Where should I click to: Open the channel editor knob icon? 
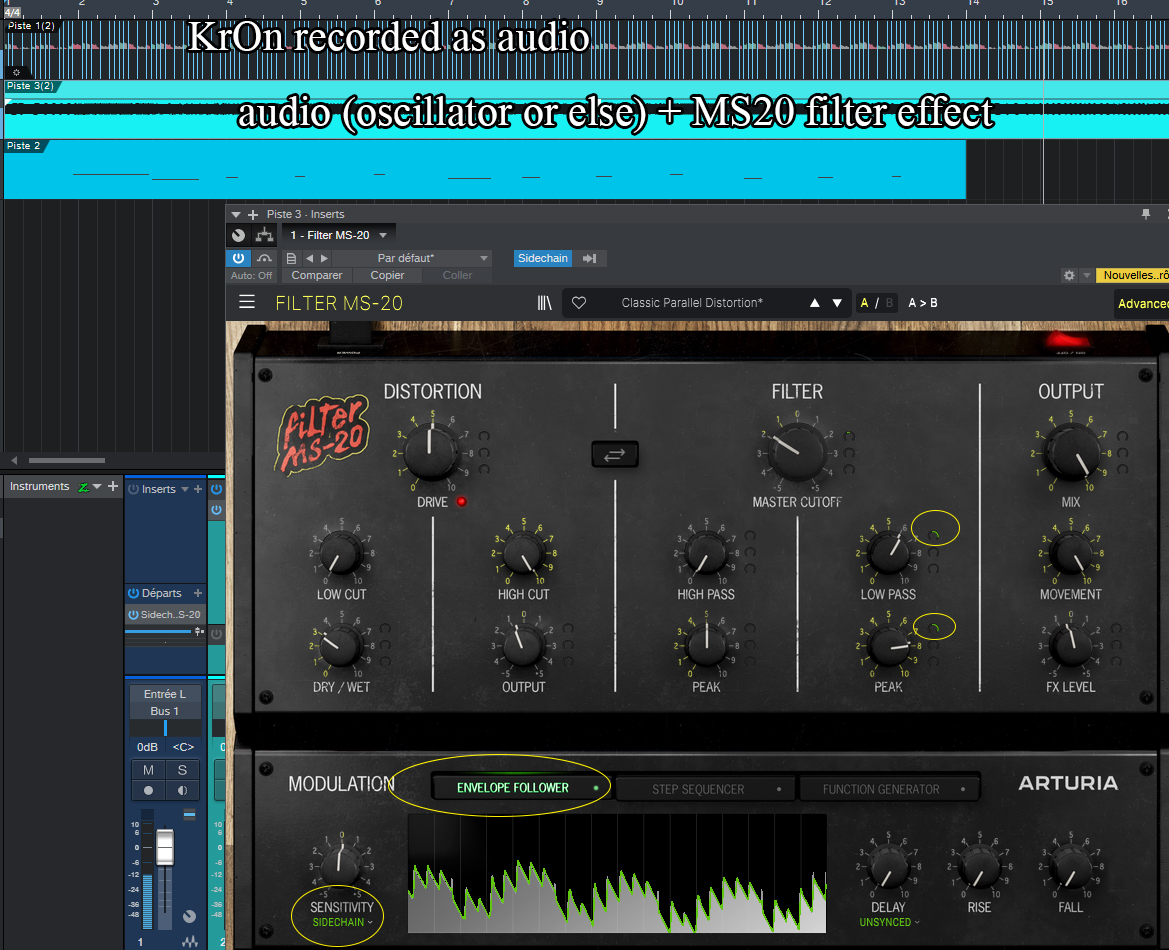pyautogui.click(x=239, y=235)
